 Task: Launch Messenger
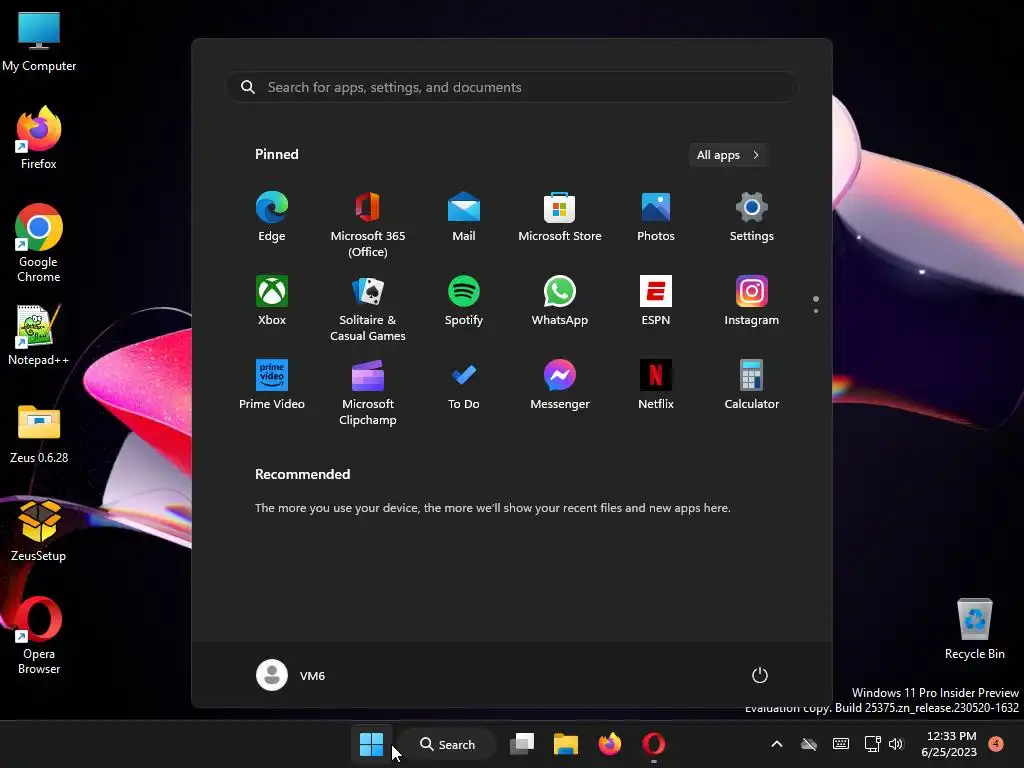click(560, 385)
